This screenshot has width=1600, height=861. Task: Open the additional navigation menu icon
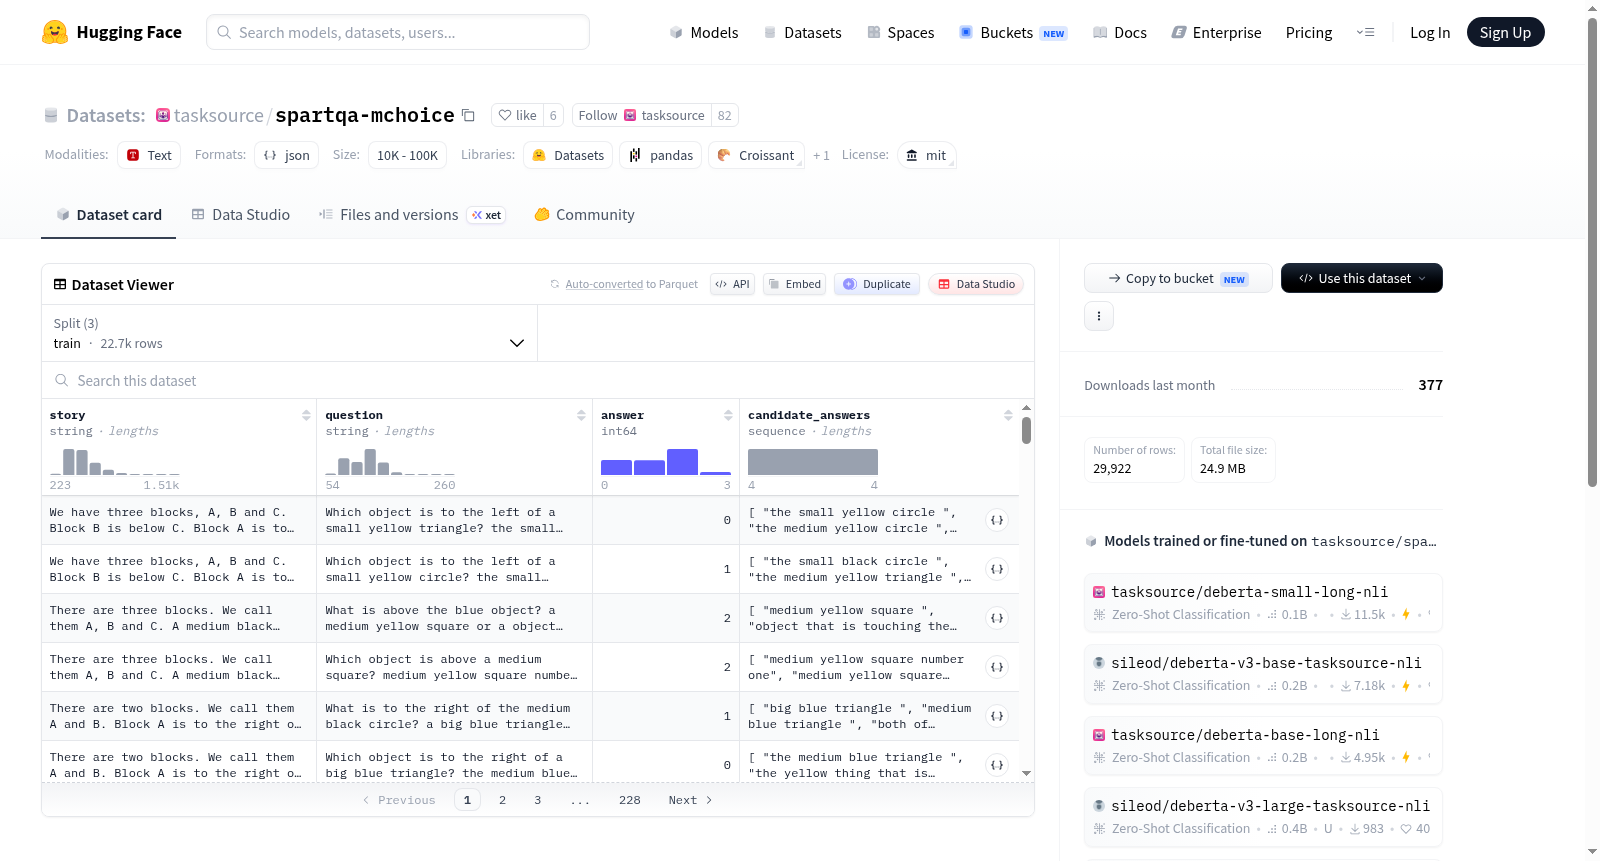[1365, 32]
